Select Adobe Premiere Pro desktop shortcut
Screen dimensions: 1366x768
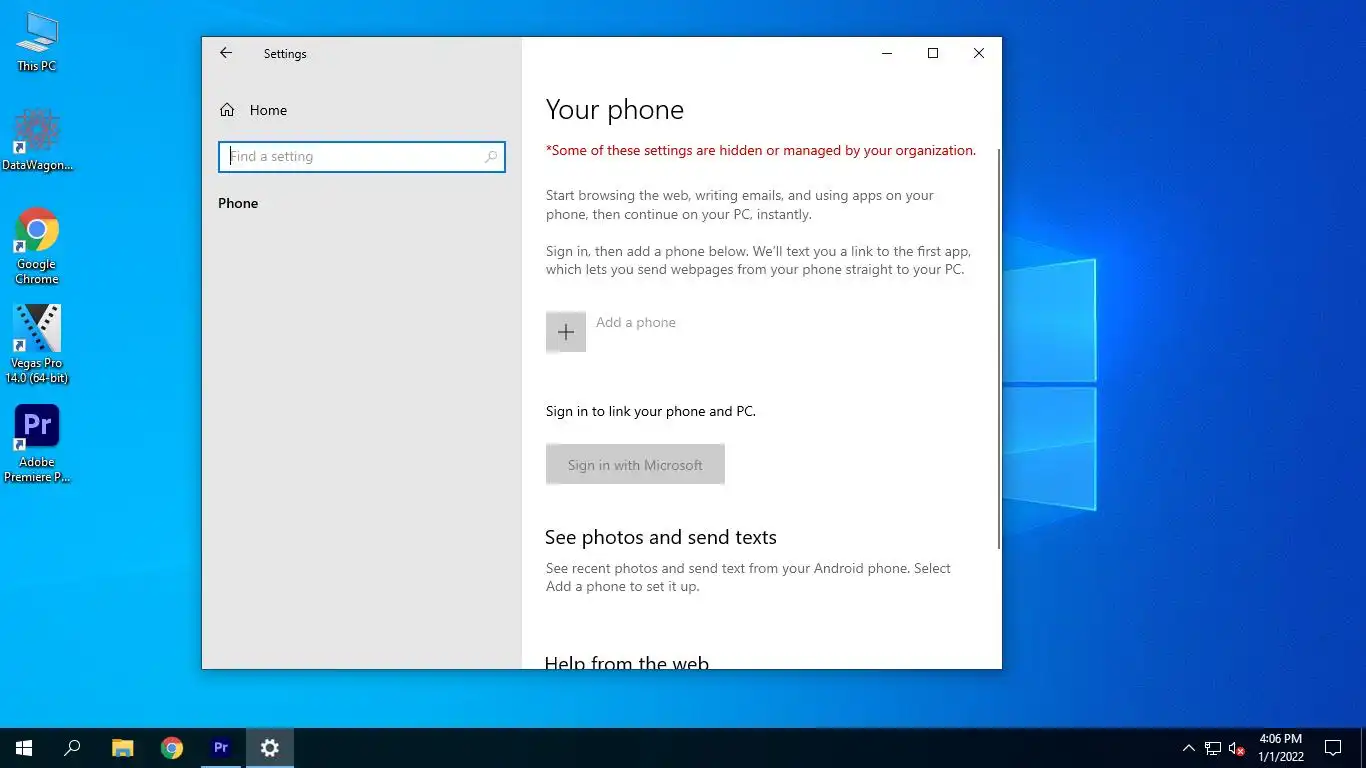click(x=37, y=444)
